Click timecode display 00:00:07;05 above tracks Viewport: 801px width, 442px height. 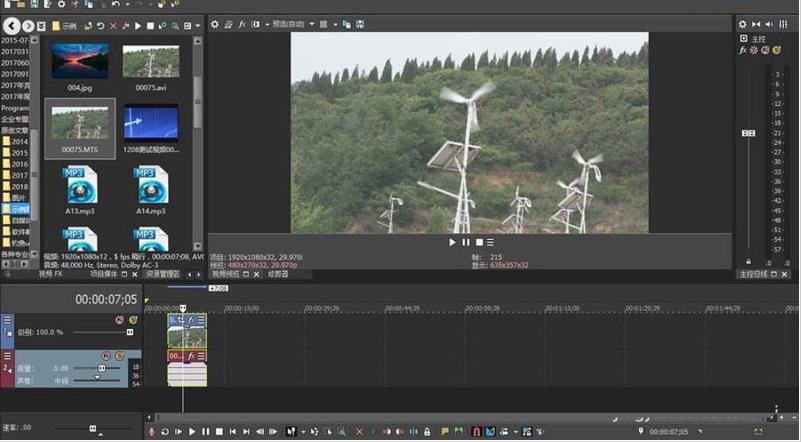[x=106, y=299]
